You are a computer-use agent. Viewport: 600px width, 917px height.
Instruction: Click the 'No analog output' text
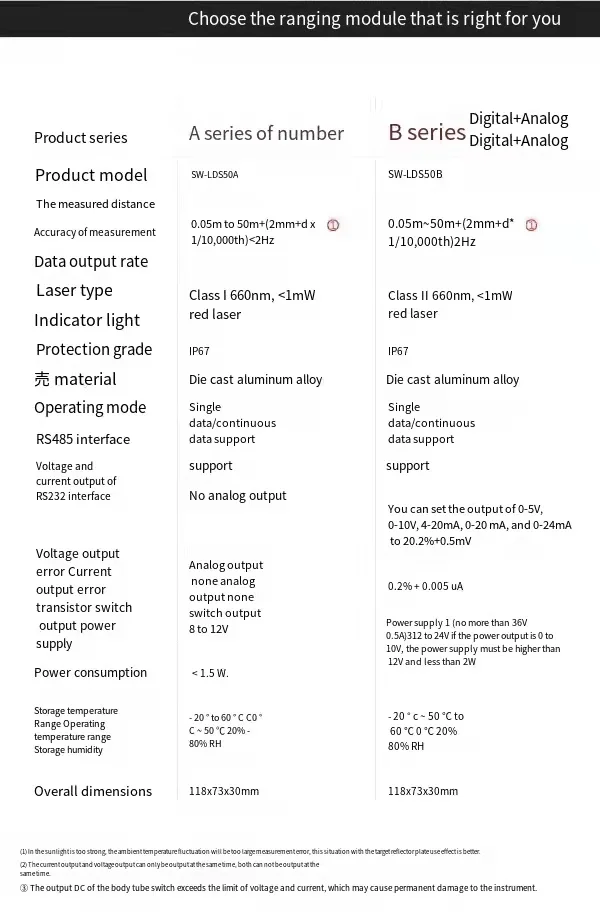[x=237, y=496]
